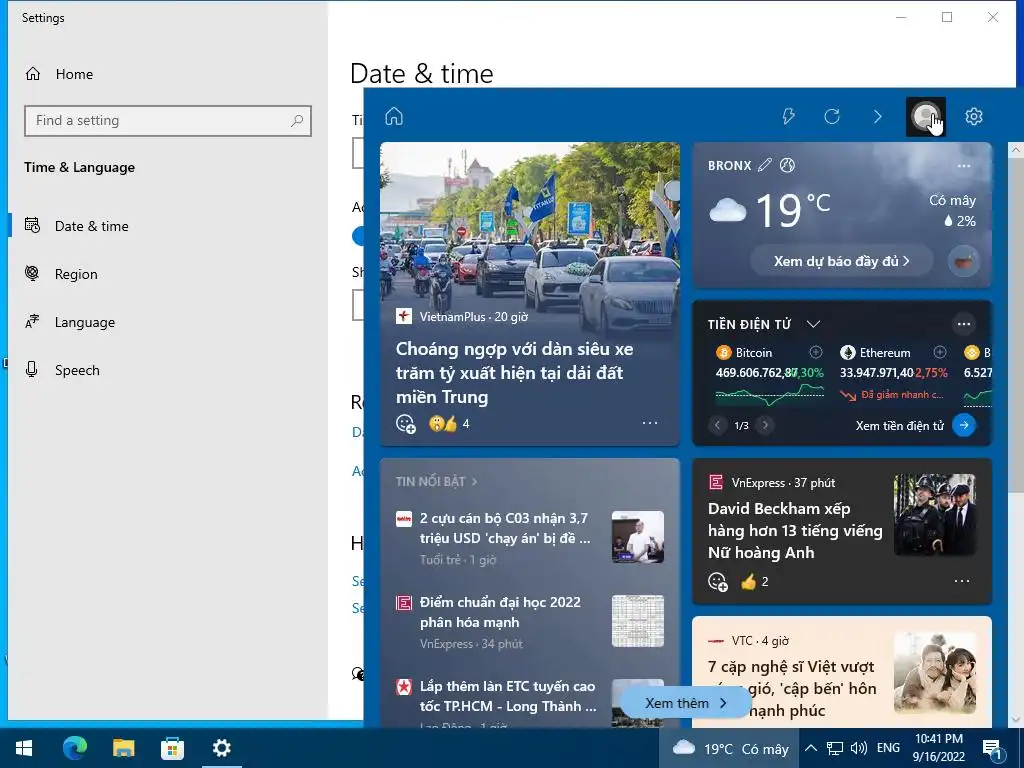Expand the Tiền điện tử dropdown chevron
This screenshot has height=768, width=1024.
813,324
